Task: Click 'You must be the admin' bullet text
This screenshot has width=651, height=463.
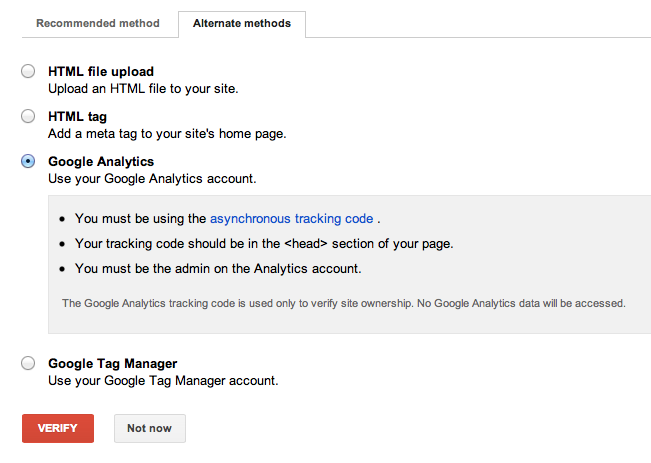Action: 218,269
